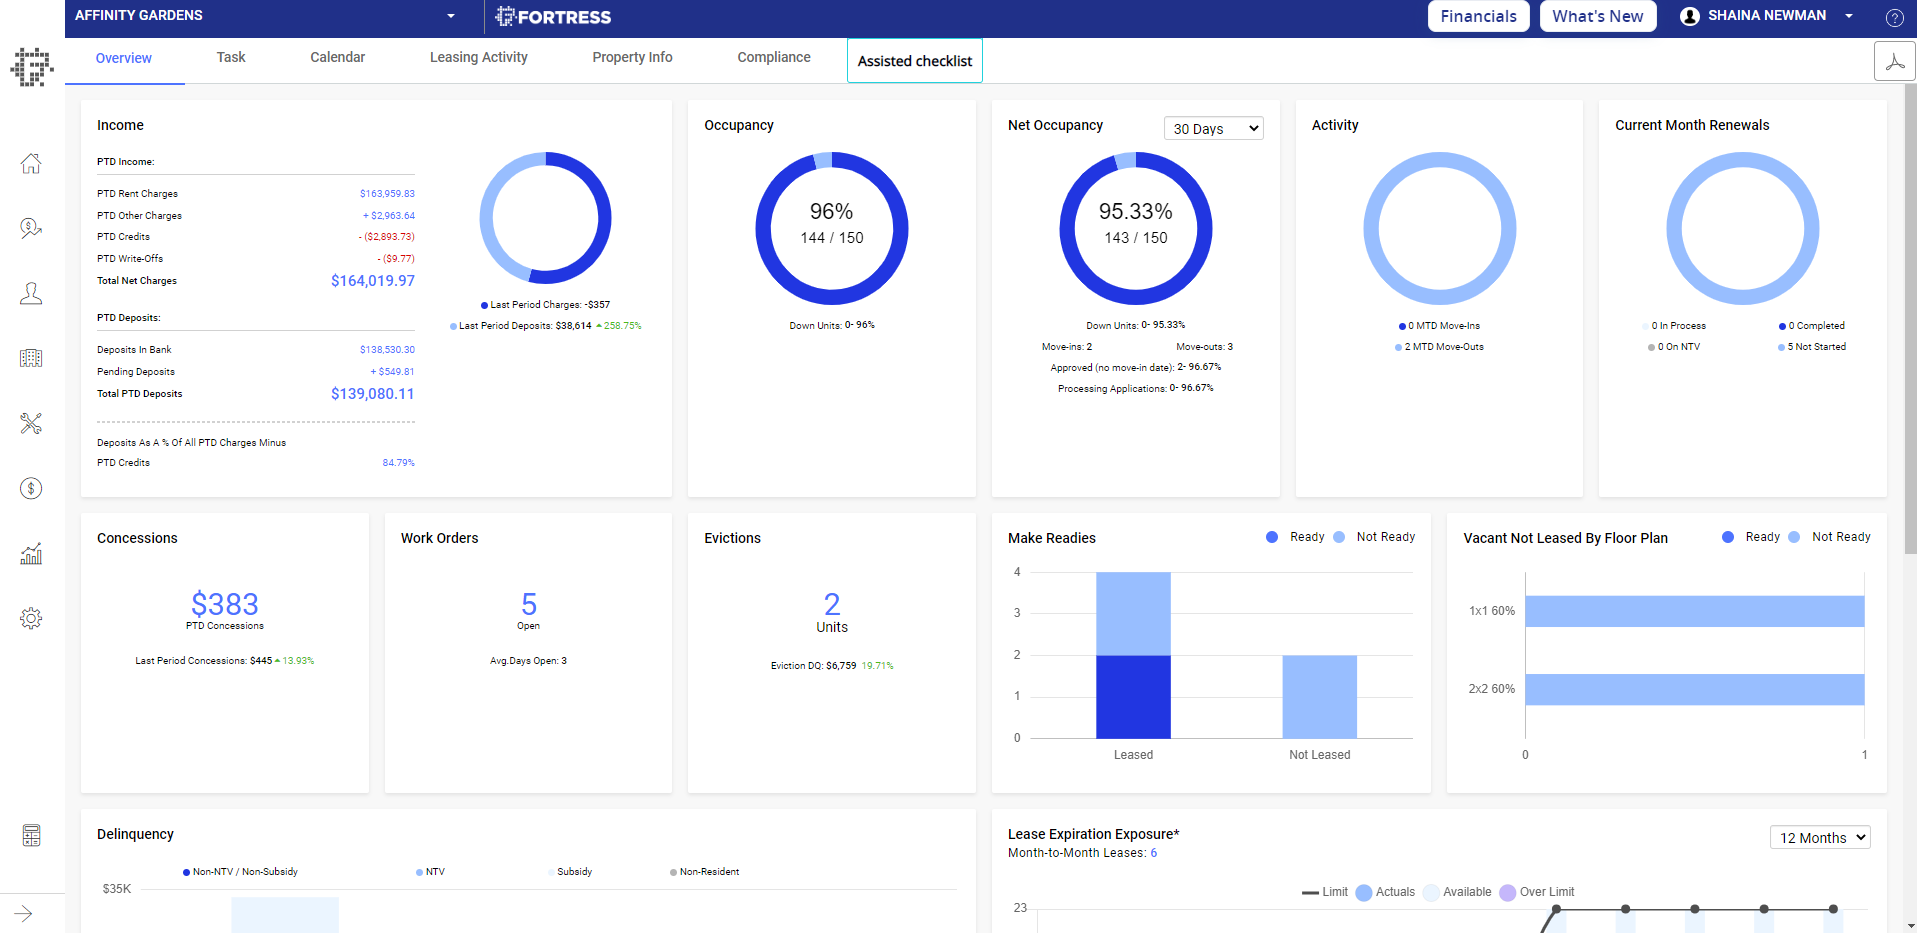Open the residents person icon in the sidebar
1917x933 pixels.
pyautogui.click(x=31, y=293)
